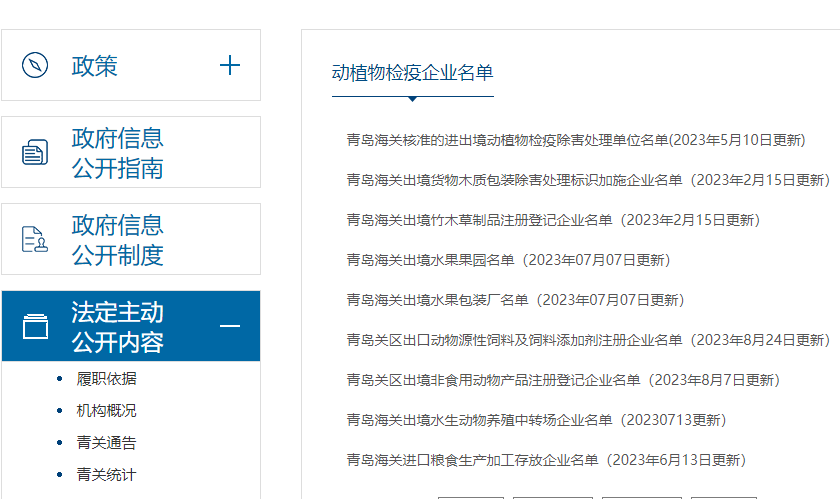Open the 政府信息公开指南 menu item
This screenshot has width=840, height=499.
click(x=131, y=152)
